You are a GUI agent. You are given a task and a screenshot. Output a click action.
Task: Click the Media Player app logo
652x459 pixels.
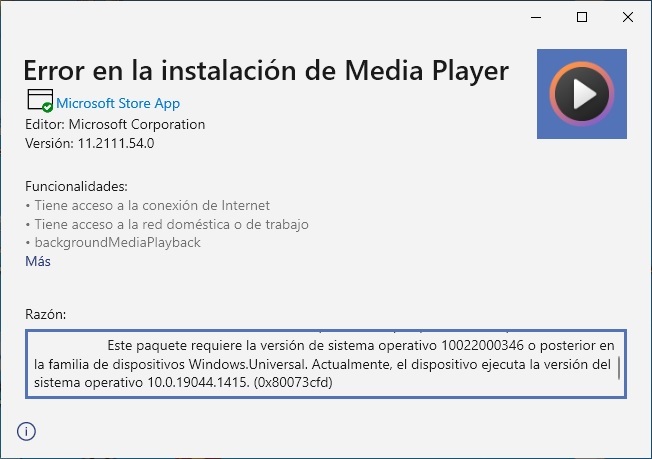582,94
